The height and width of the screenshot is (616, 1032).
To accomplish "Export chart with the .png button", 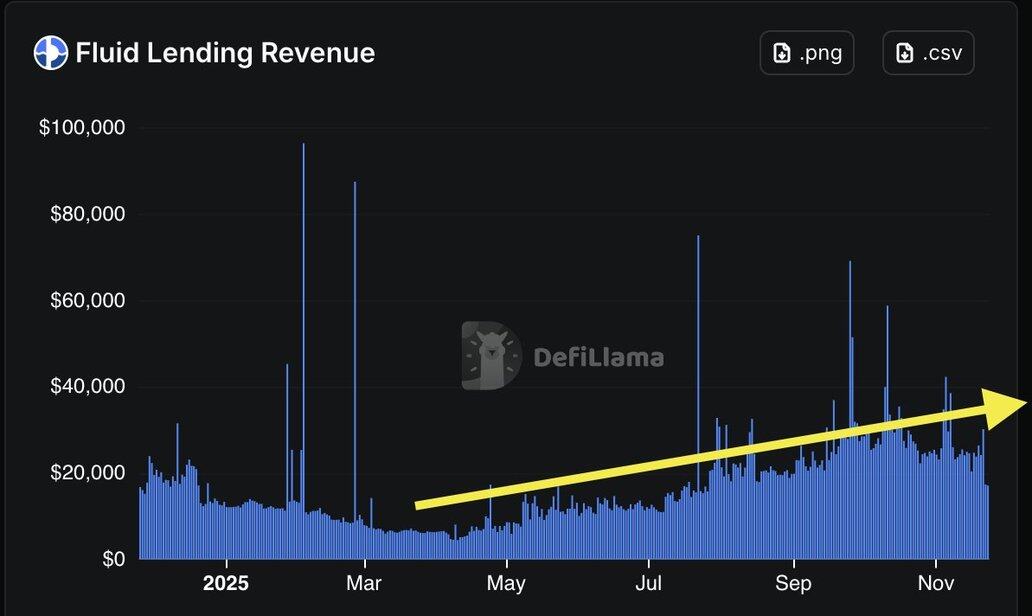I will (807, 53).
